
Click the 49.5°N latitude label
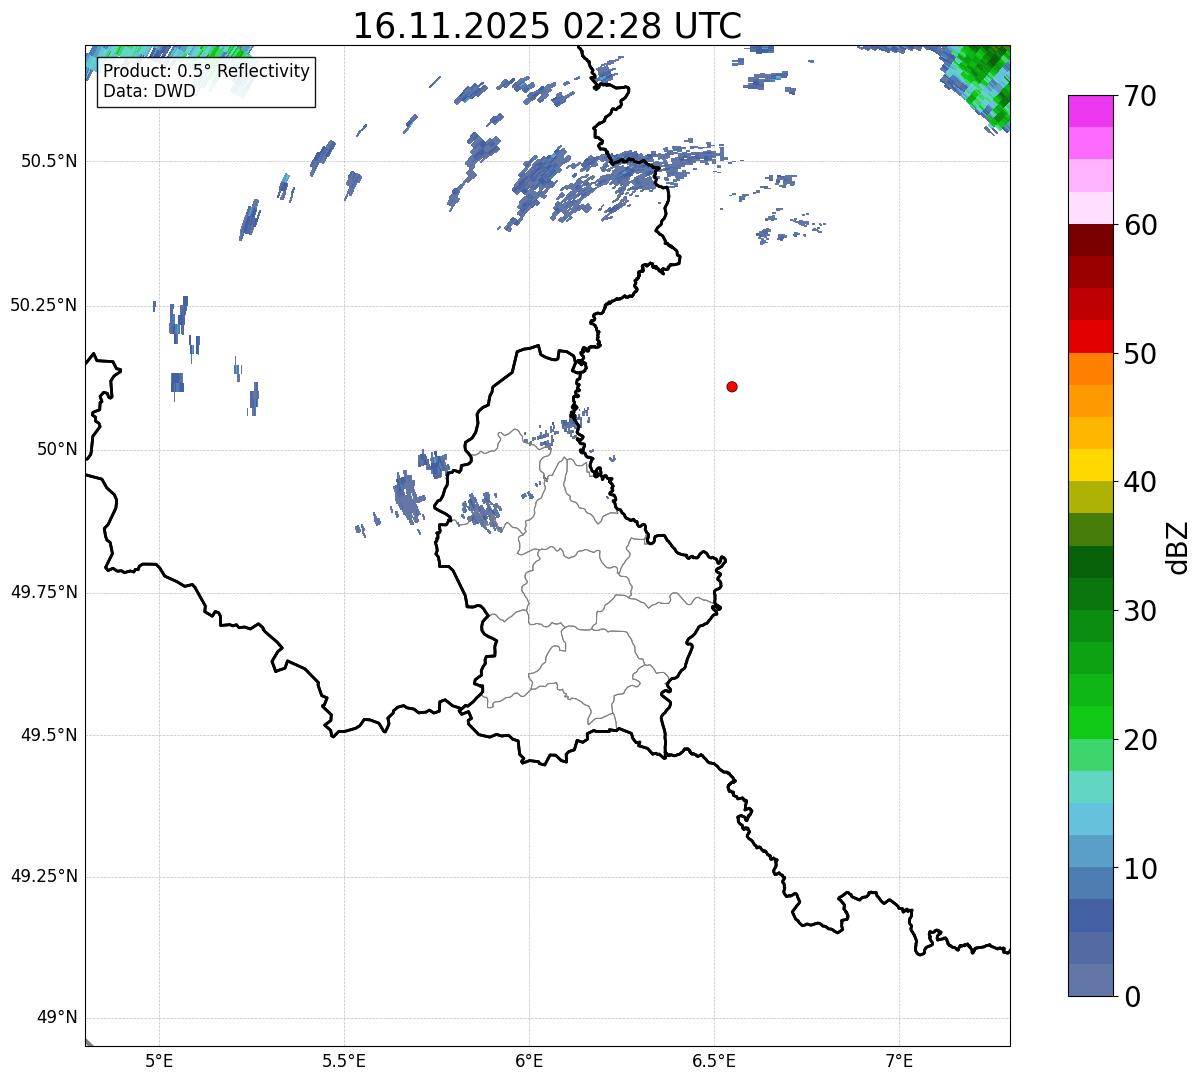coord(49,735)
